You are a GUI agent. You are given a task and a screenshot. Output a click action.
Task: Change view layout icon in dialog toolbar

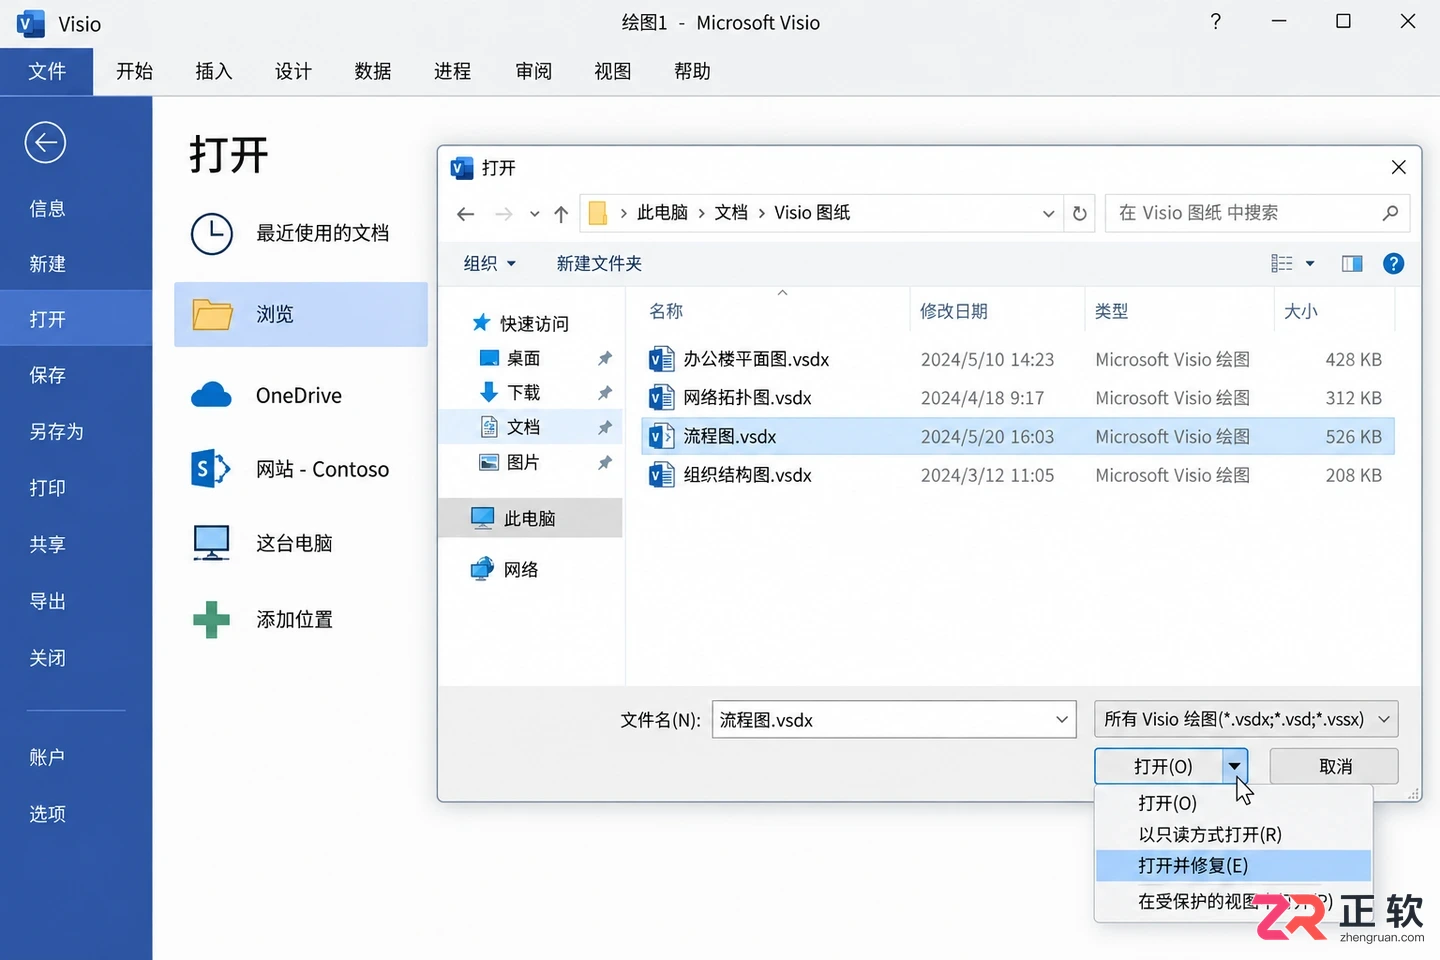tap(1282, 263)
